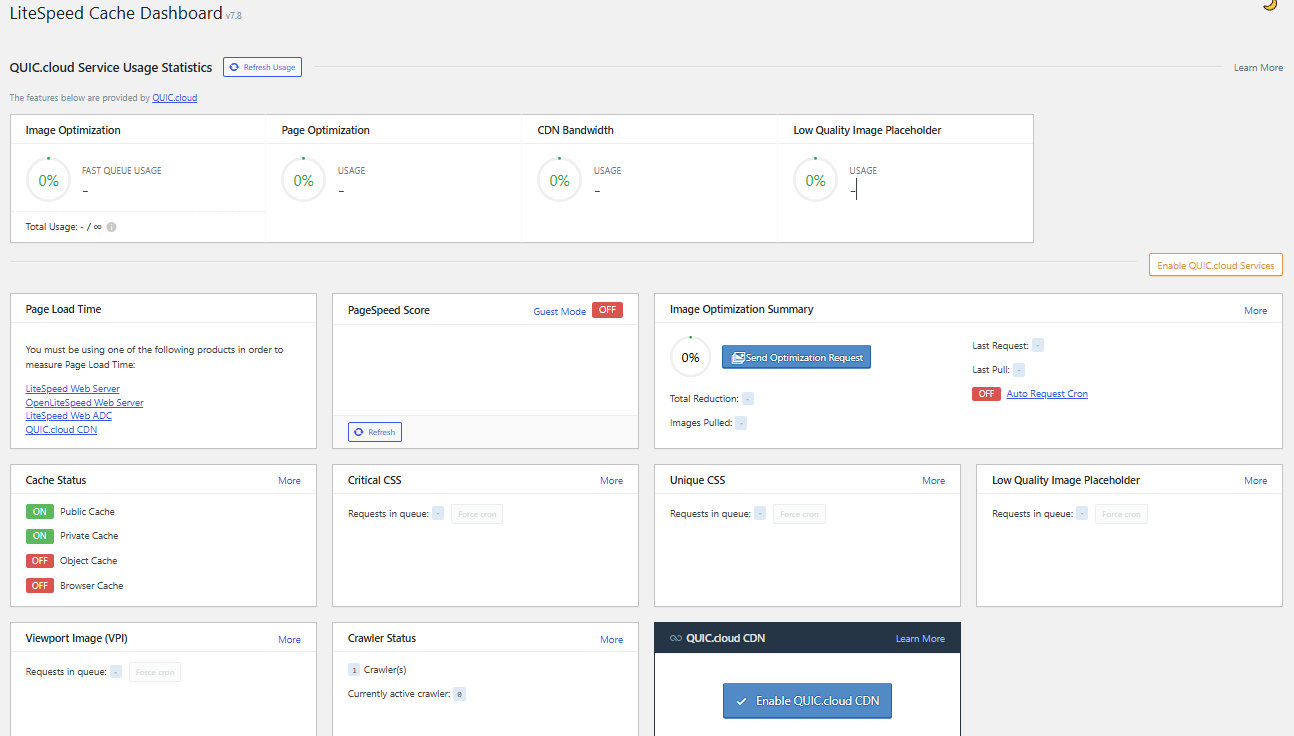1294x736 pixels.
Task: Send Optimization Request for images
Action: point(796,357)
